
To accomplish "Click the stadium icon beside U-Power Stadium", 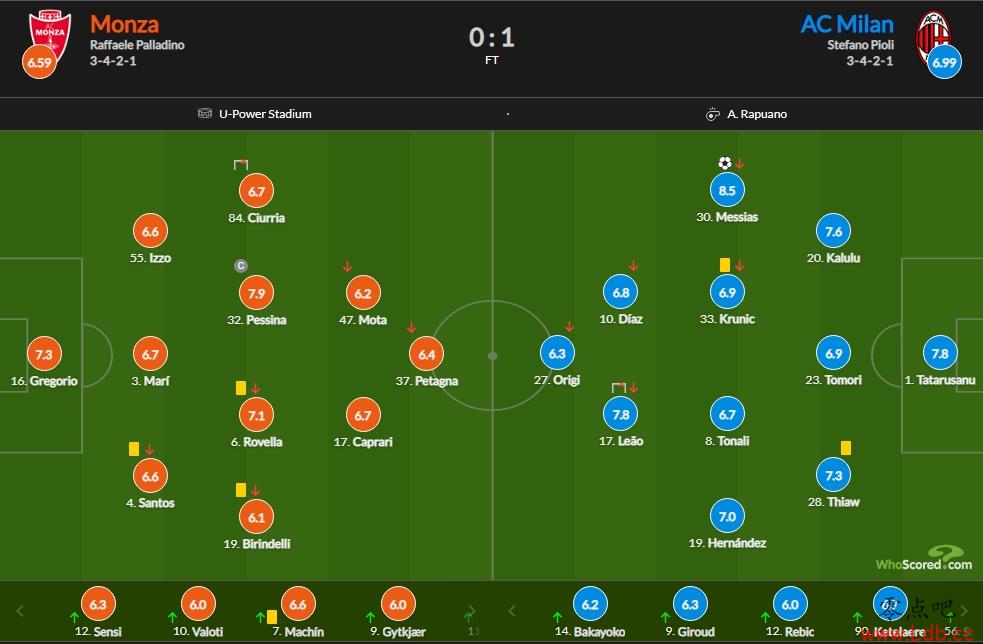I will click(x=205, y=113).
